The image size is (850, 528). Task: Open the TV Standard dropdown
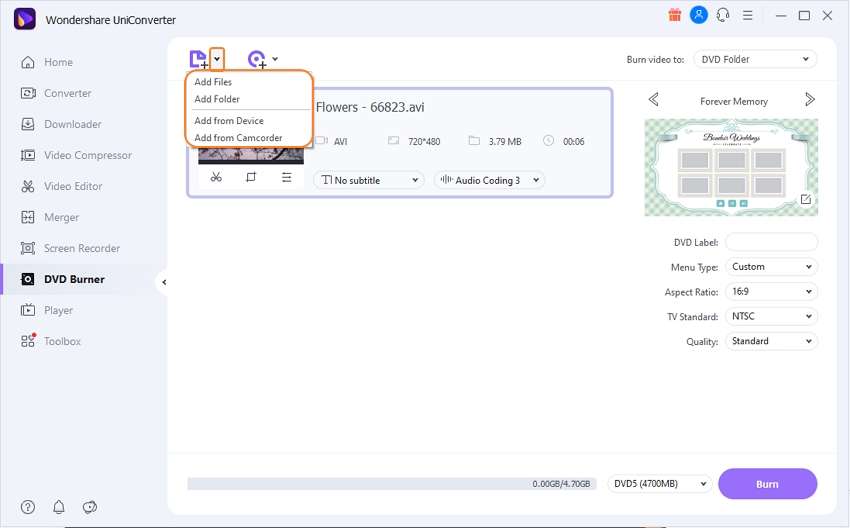point(771,316)
